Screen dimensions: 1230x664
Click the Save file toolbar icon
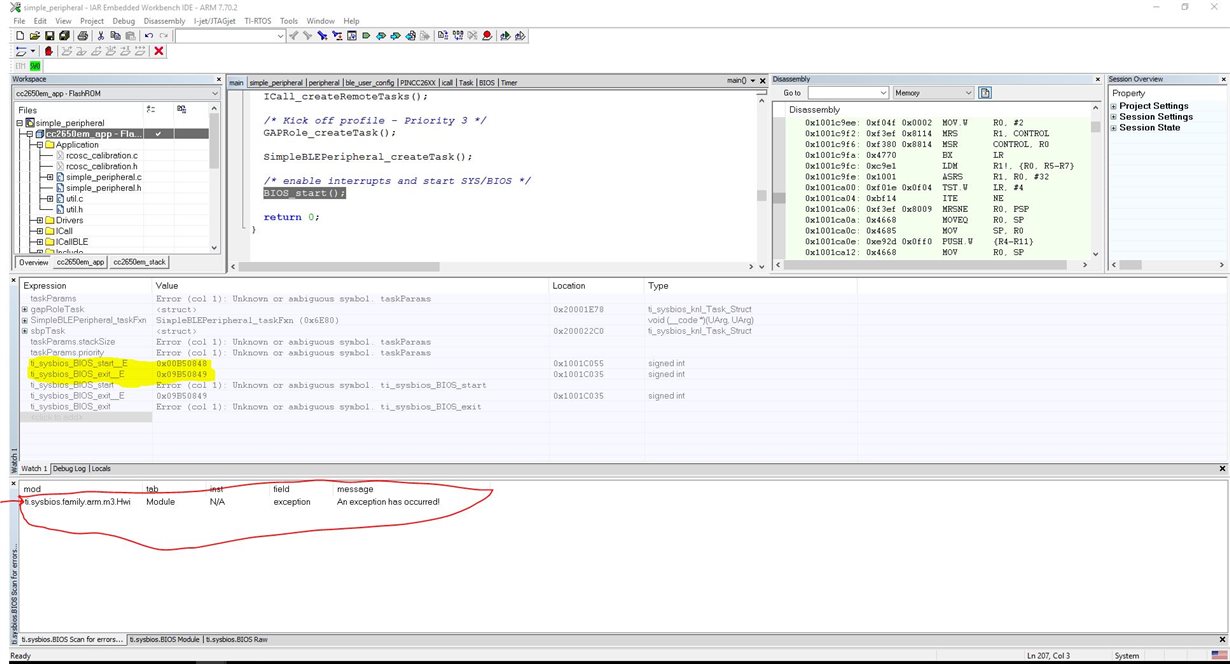click(49, 36)
